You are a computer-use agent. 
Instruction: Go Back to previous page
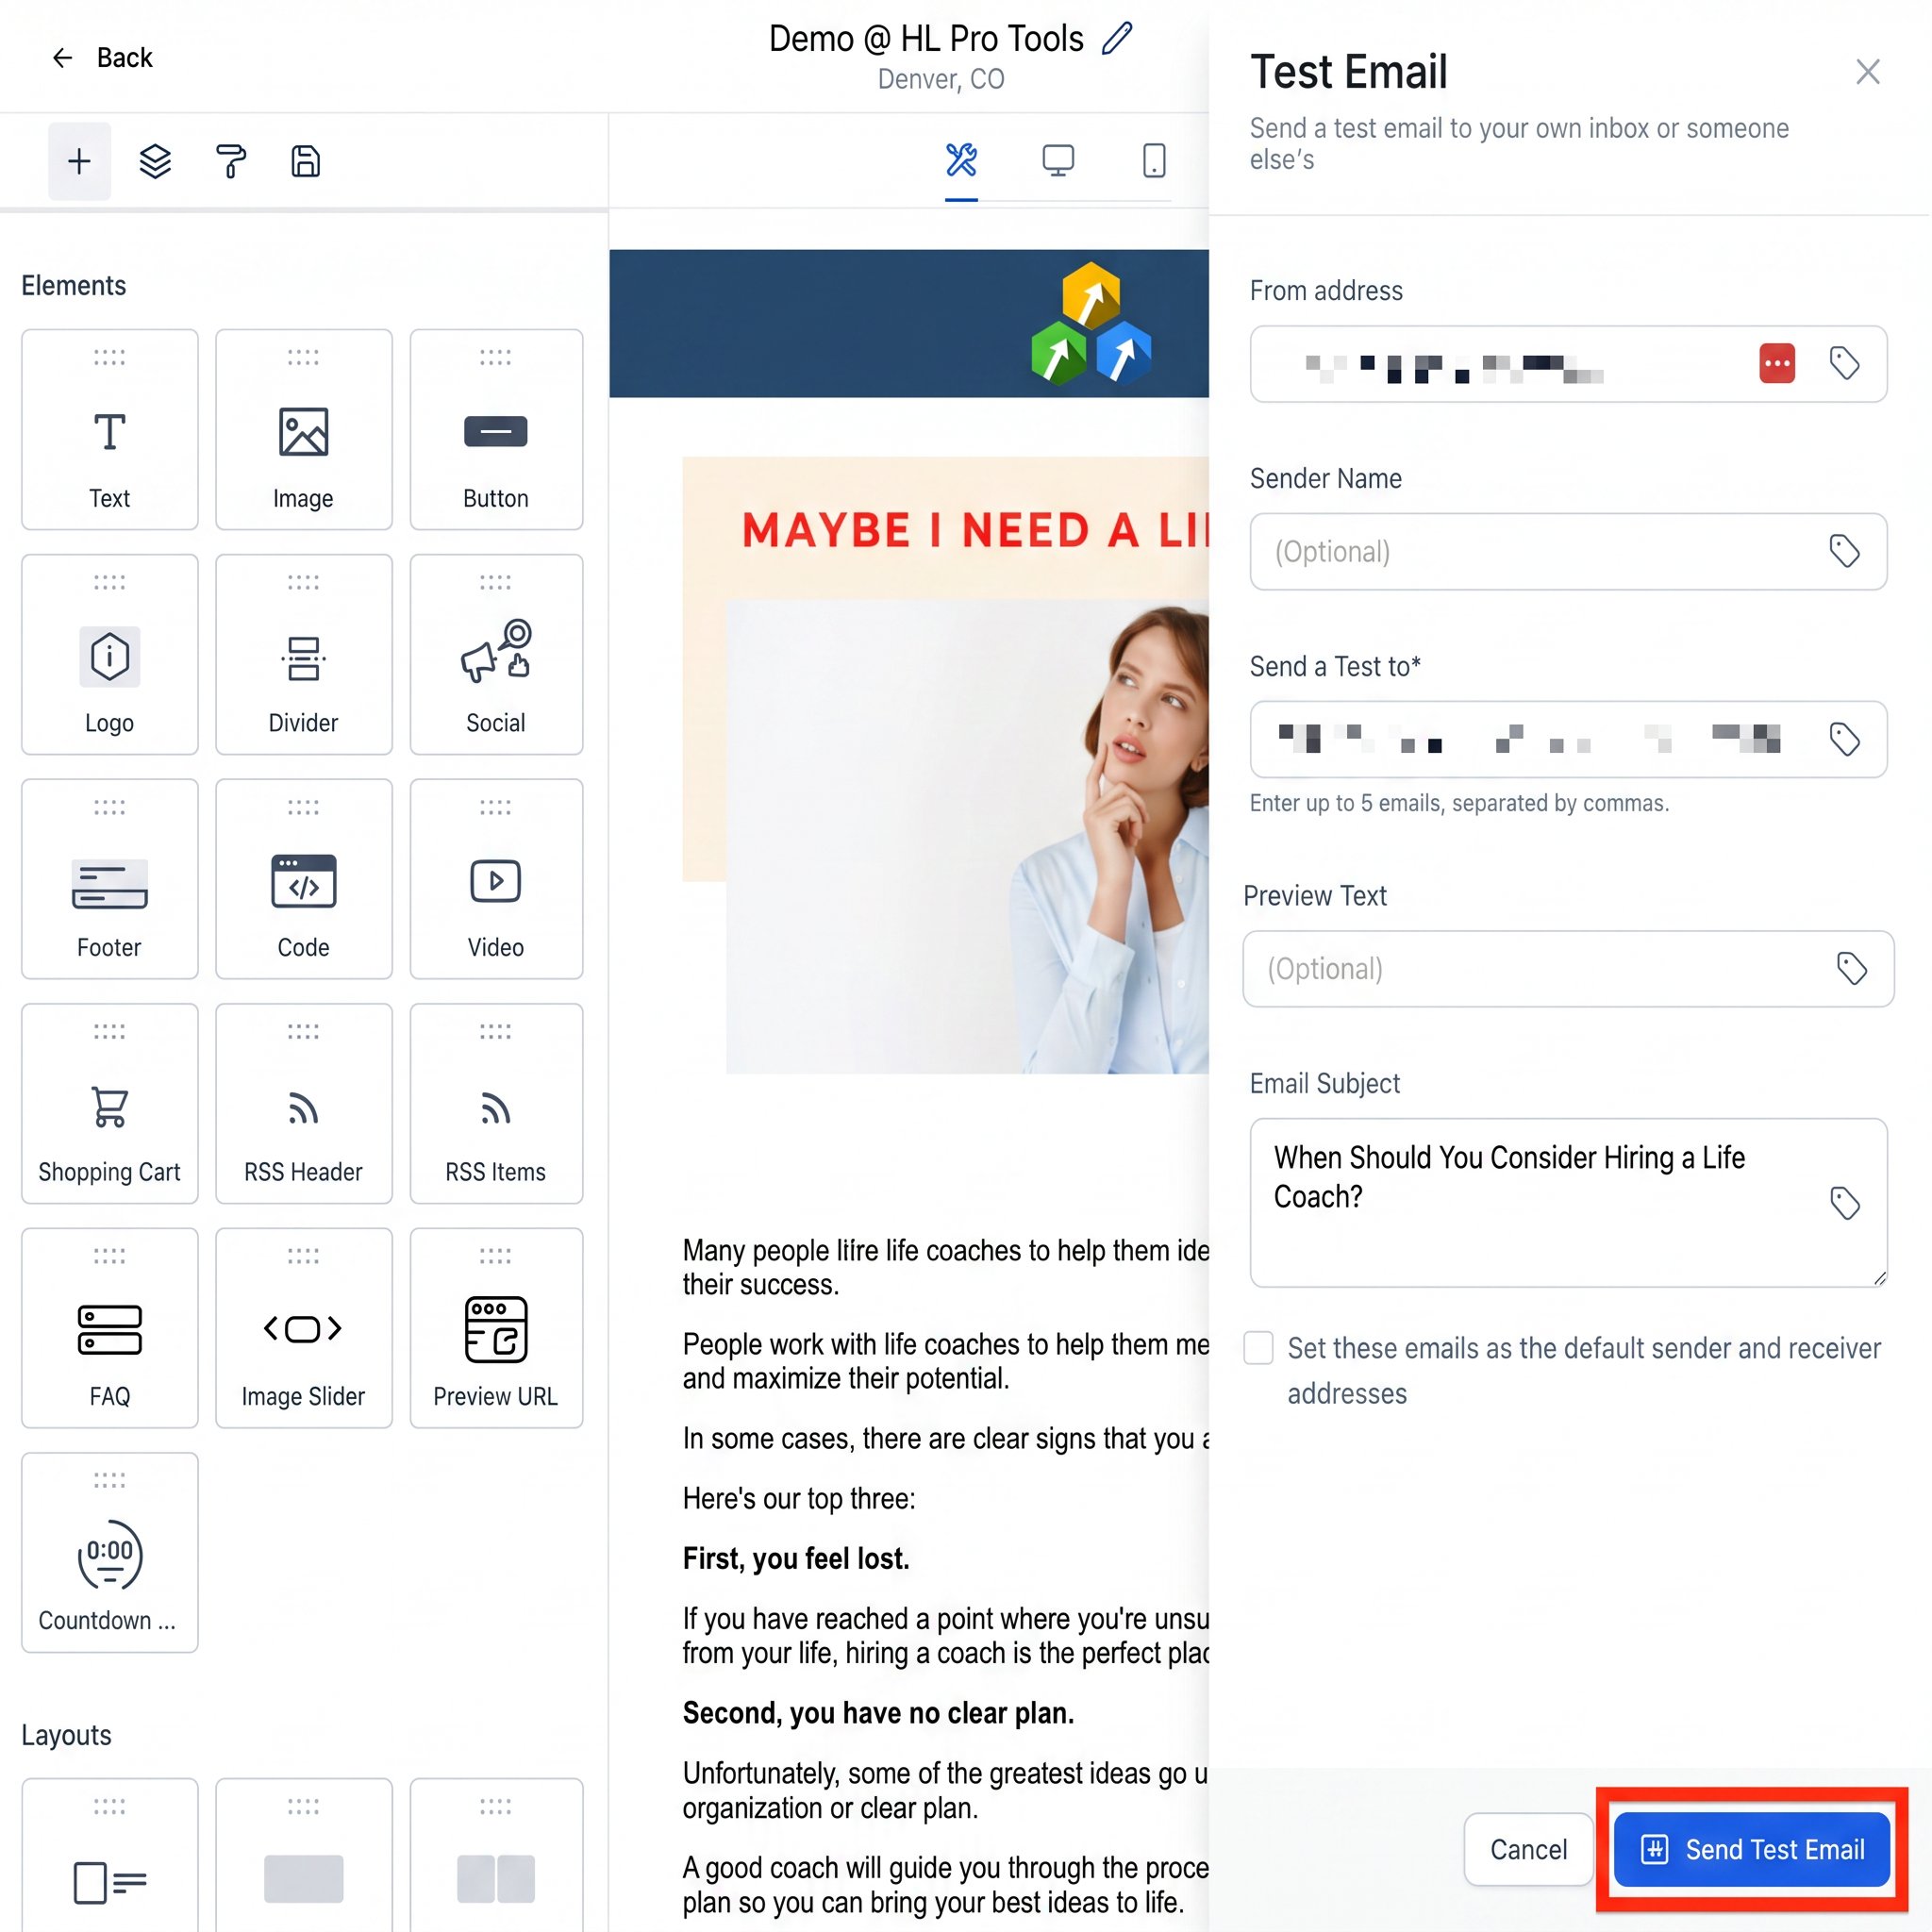click(x=102, y=58)
